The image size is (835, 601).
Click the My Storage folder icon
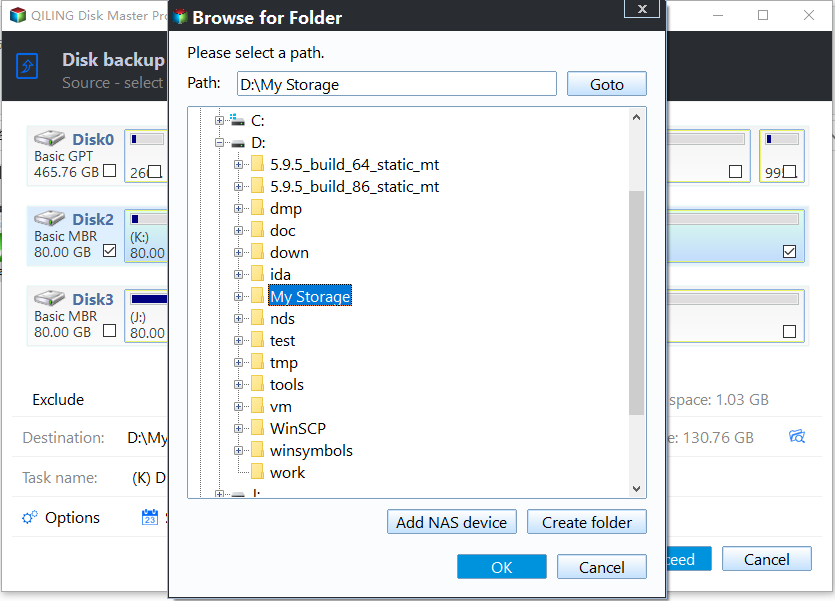pos(257,295)
